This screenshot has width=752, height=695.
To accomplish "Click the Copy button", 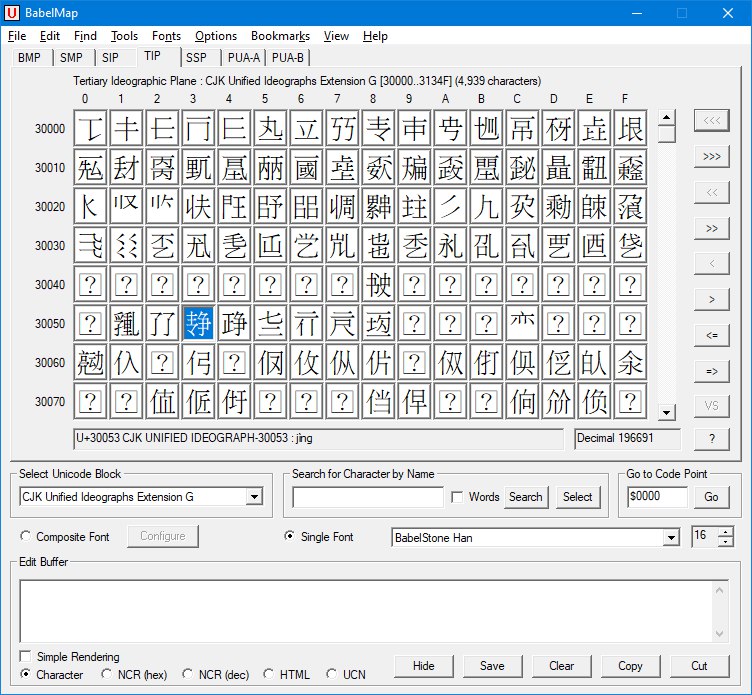I will point(630,666).
